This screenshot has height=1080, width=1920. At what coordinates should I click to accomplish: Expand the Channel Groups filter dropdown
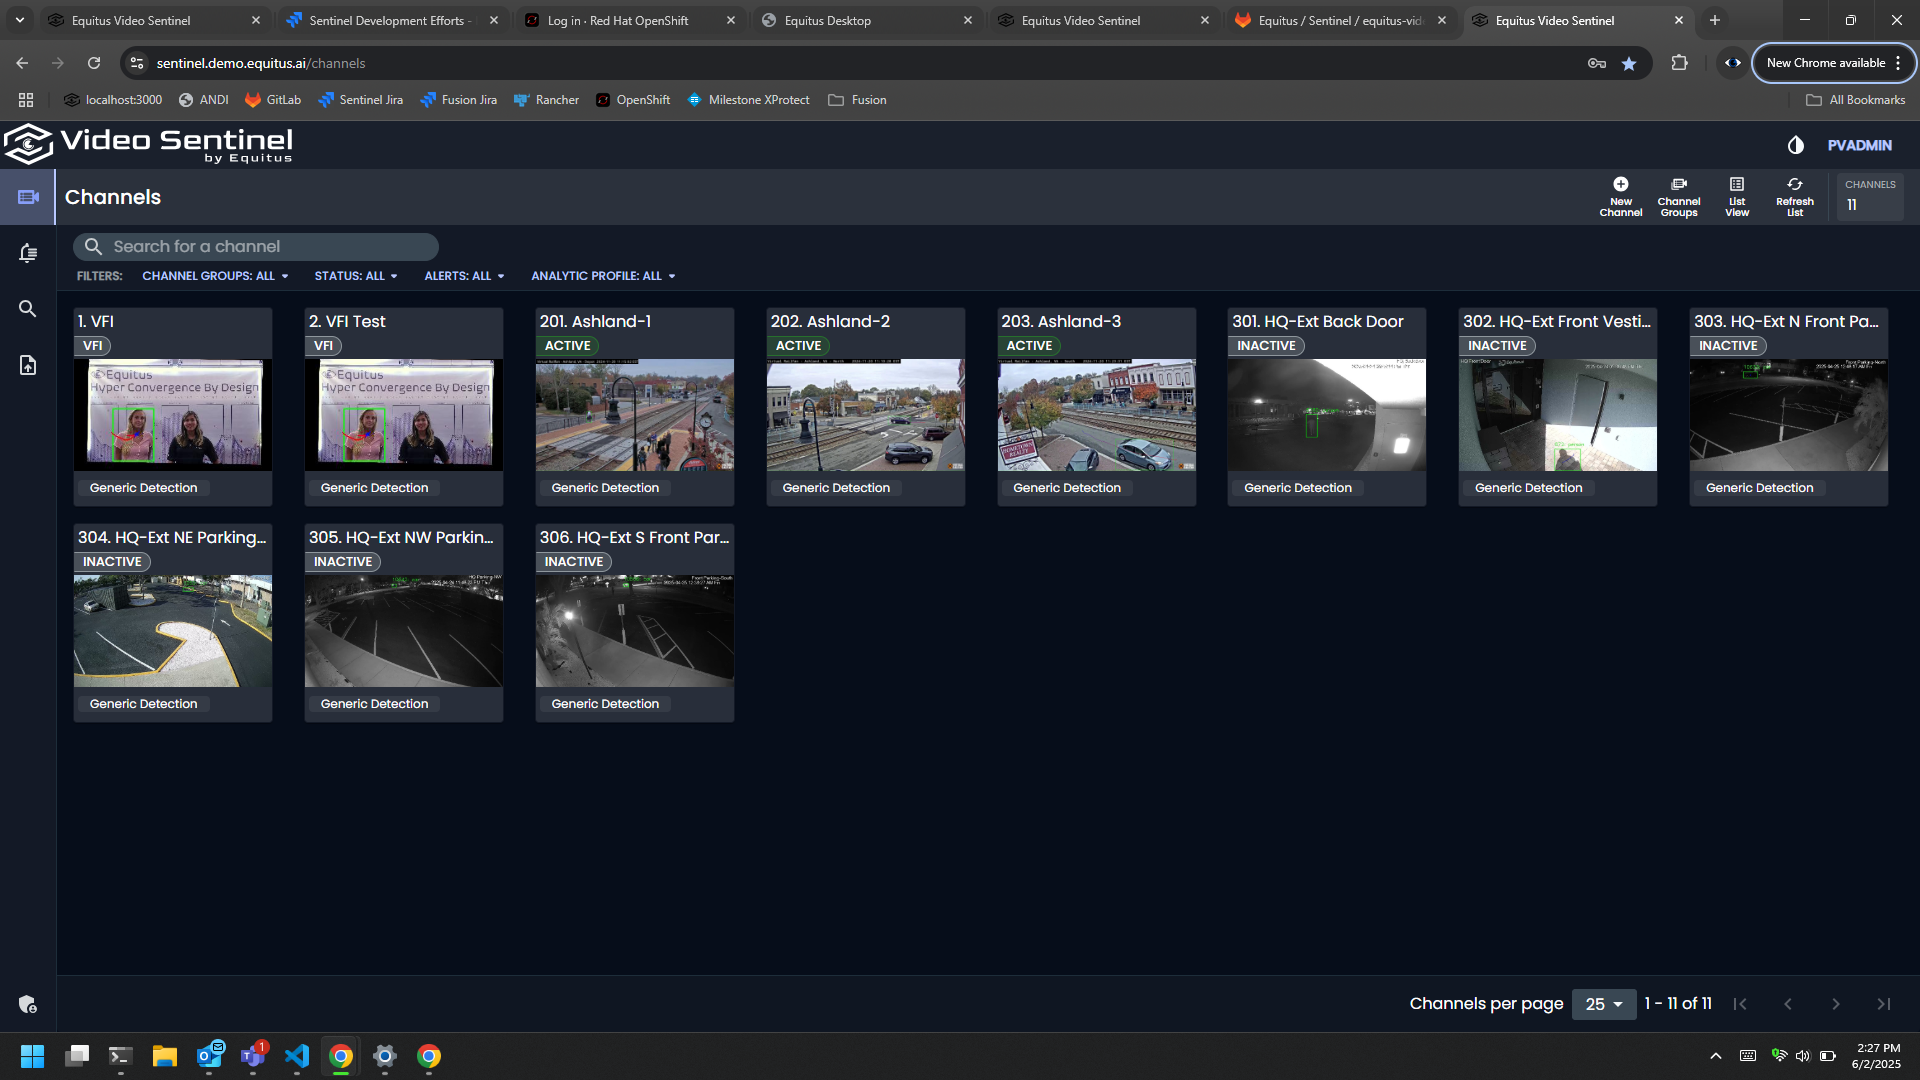[x=215, y=276]
